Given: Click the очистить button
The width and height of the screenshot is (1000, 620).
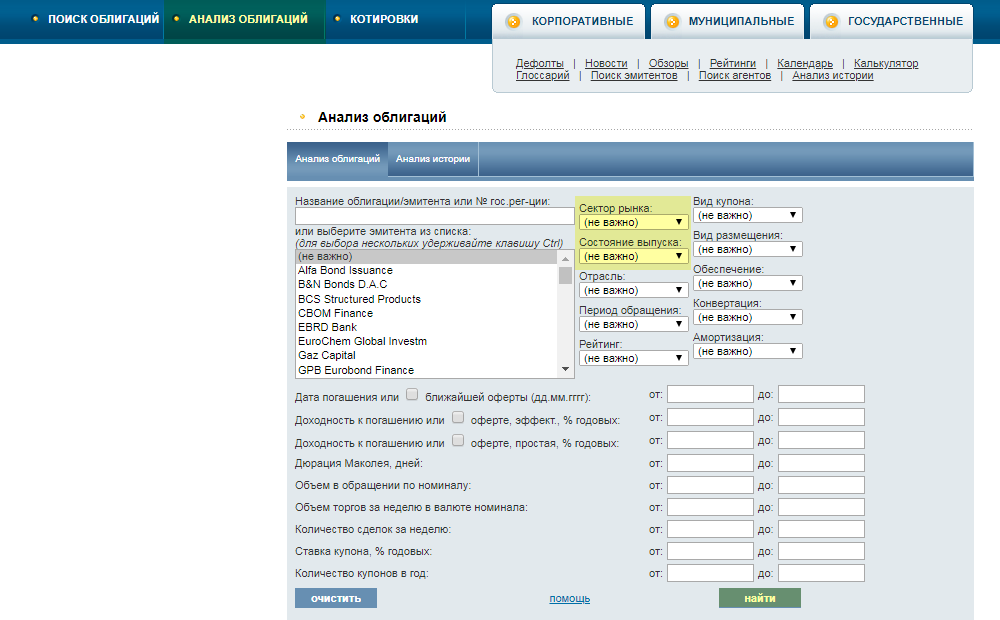Looking at the screenshot, I should pos(335,598).
